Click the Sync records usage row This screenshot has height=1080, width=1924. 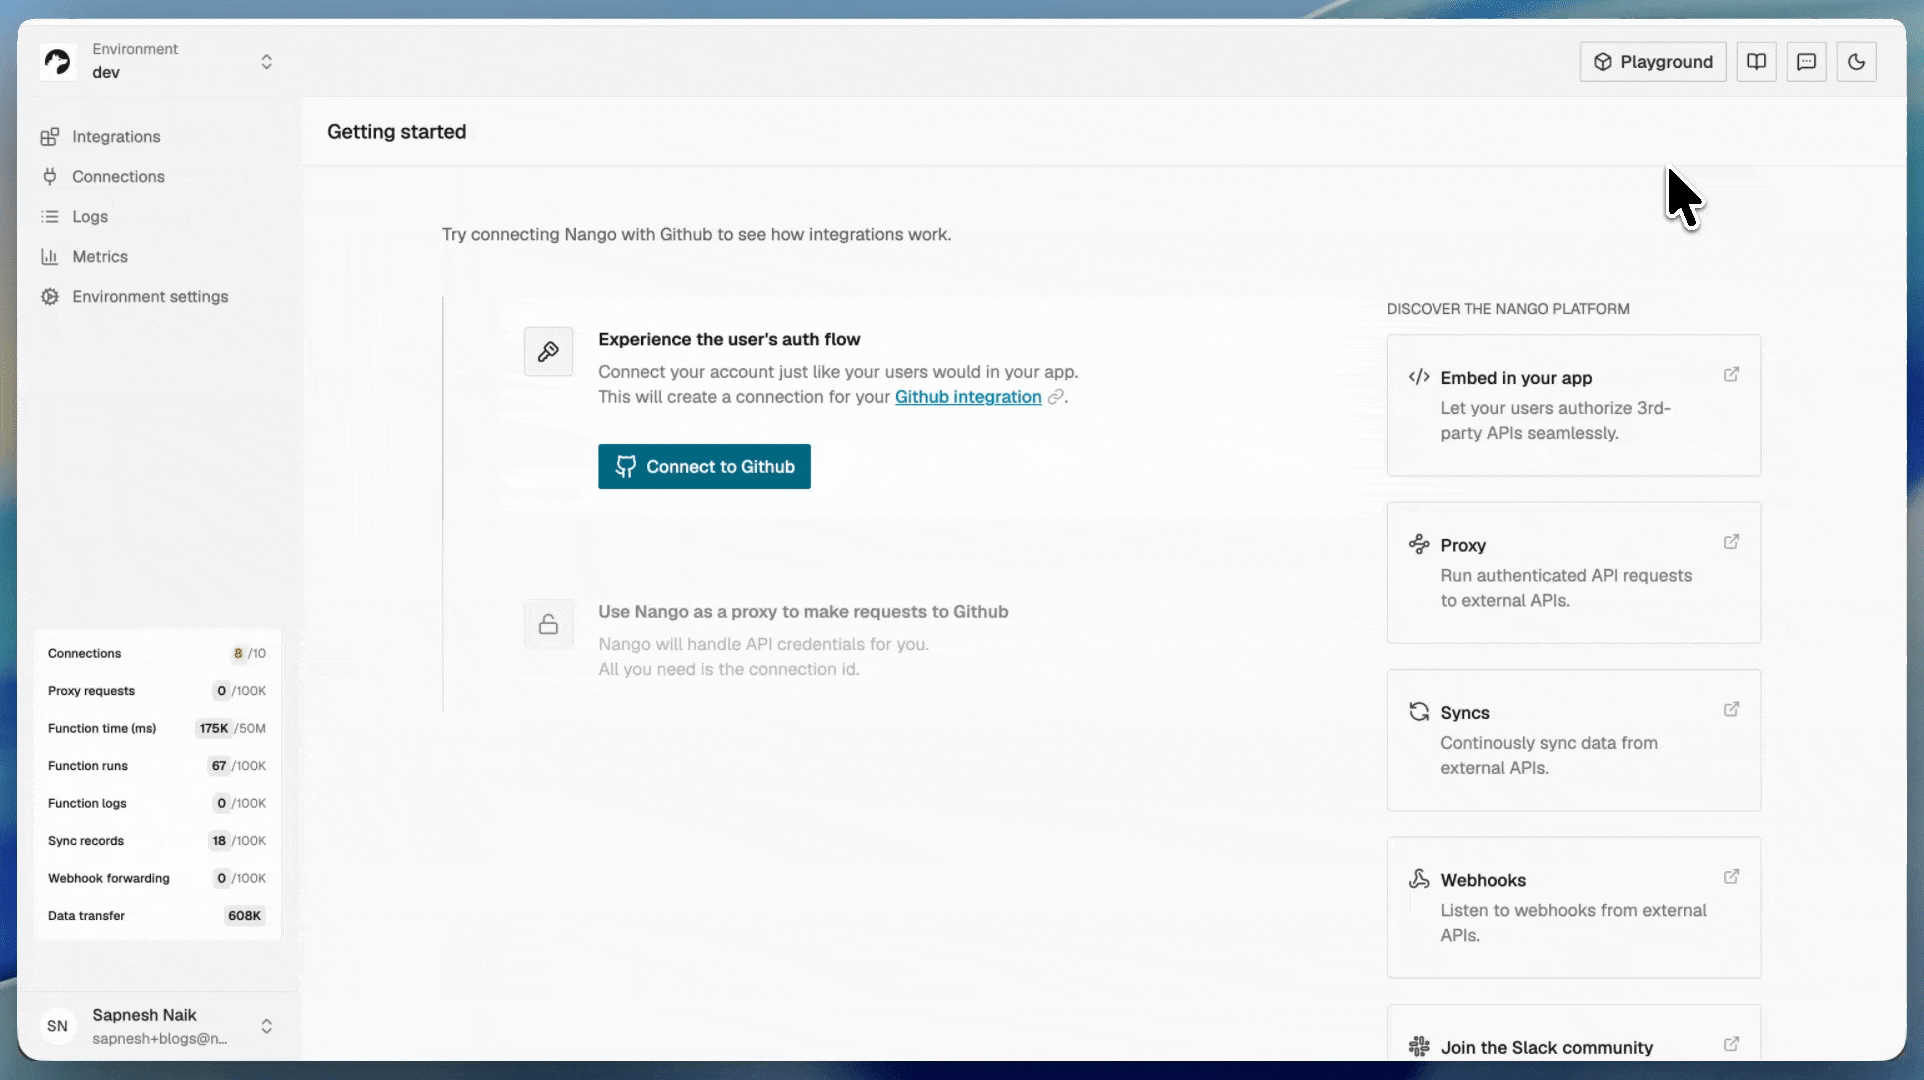tap(157, 841)
